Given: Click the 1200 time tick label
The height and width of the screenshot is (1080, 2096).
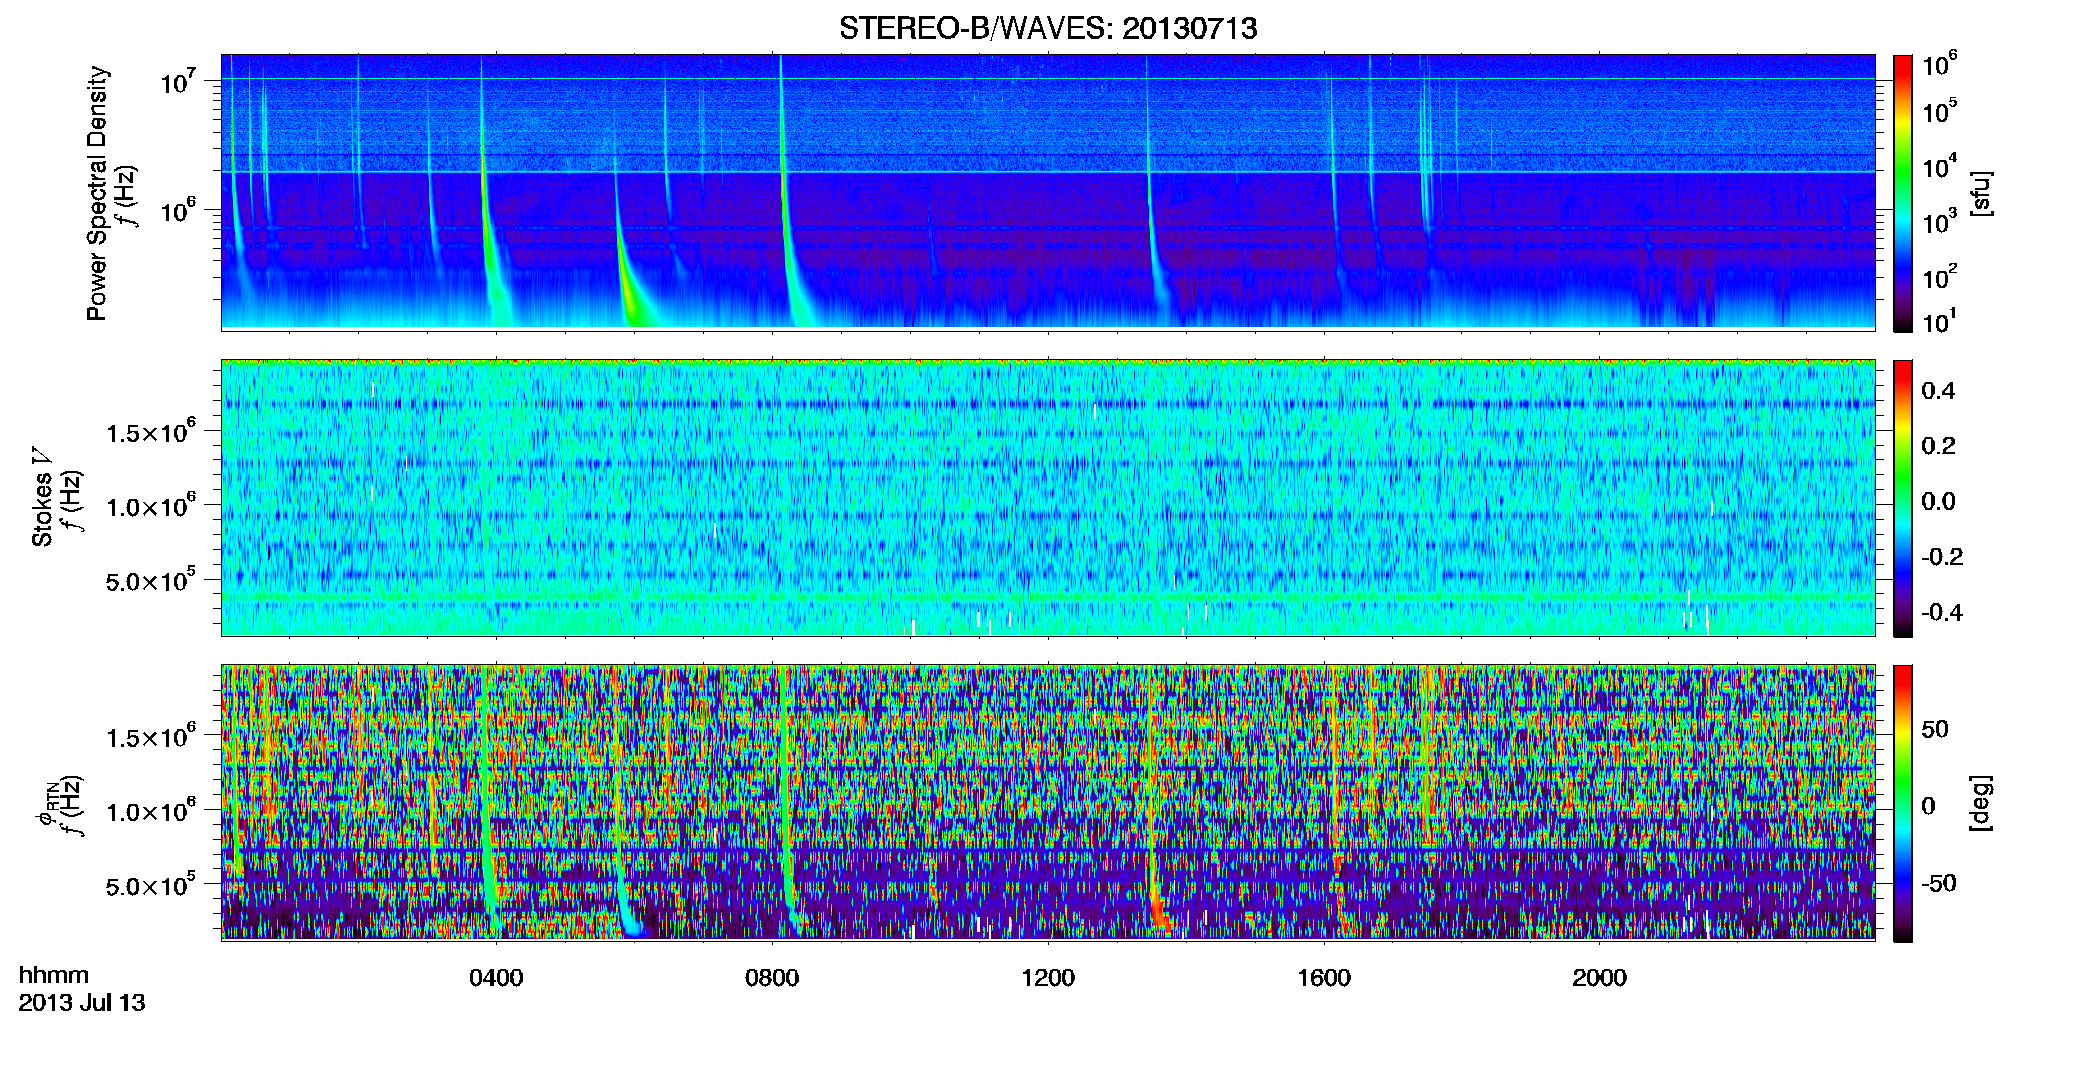Looking at the screenshot, I should (1048, 977).
